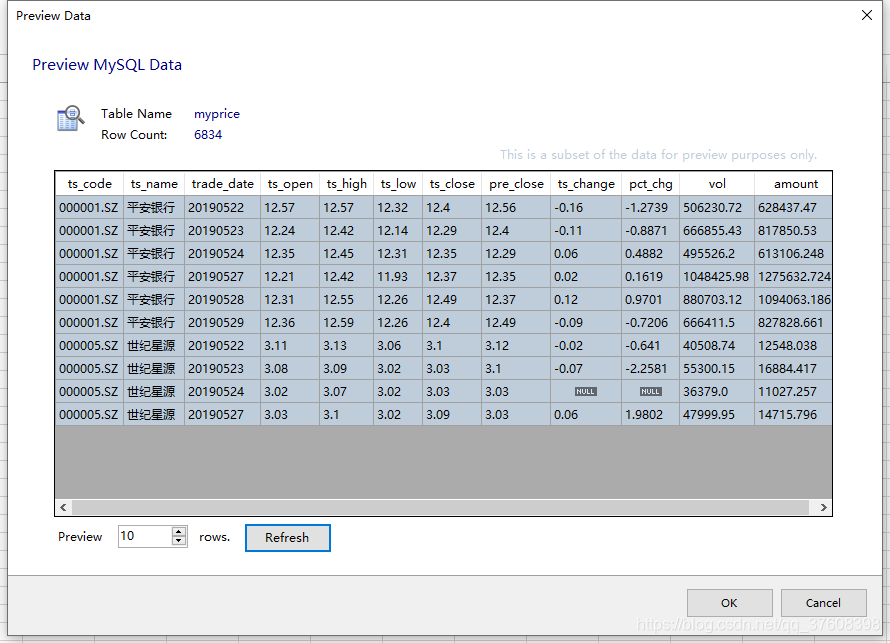Screen dimensions: 890x643
Task: Click the NULL cell under pct_chg
Action: click(x=650, y=392)
